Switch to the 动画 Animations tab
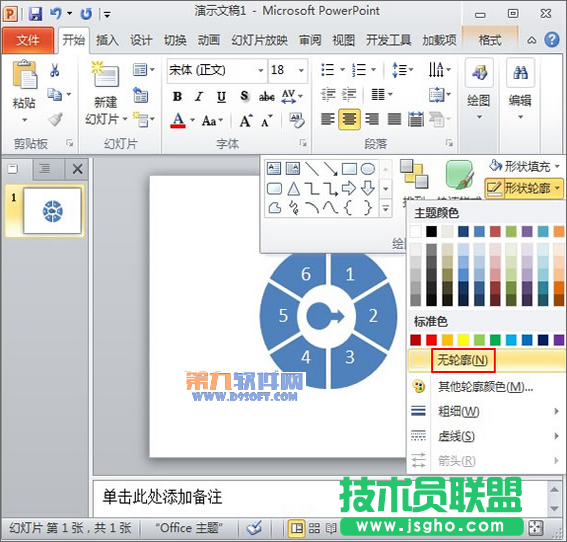 pyautogui.click(x=209, y=40)
